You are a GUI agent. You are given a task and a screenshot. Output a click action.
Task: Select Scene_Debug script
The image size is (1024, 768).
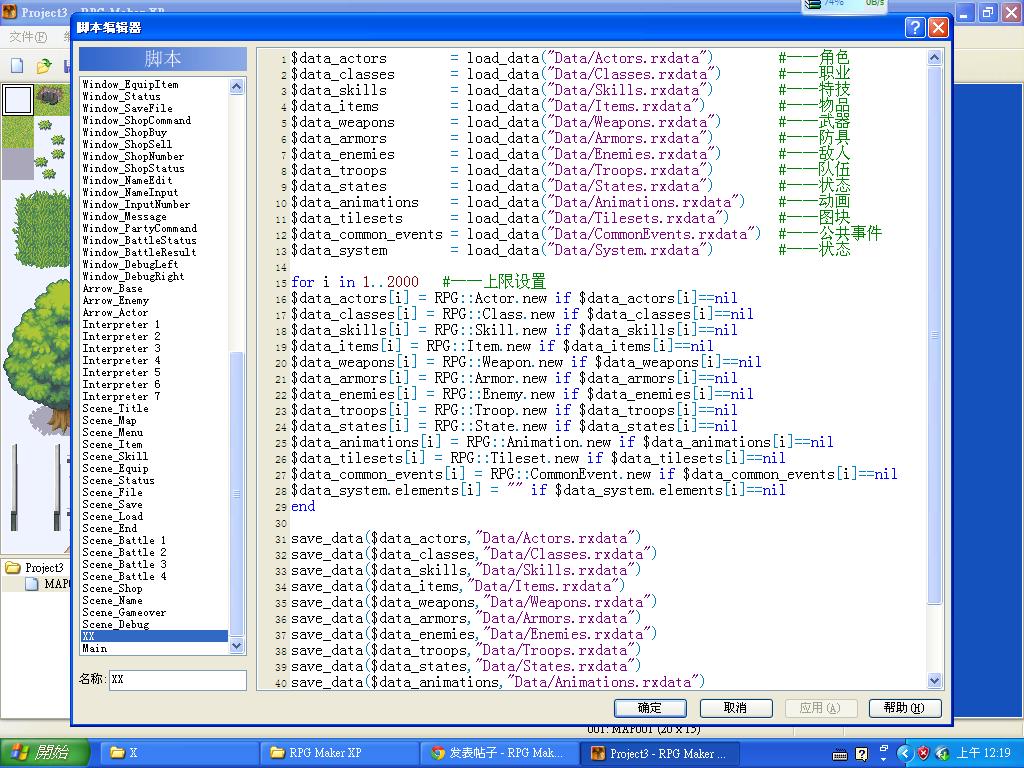click(x=116, y=624)
